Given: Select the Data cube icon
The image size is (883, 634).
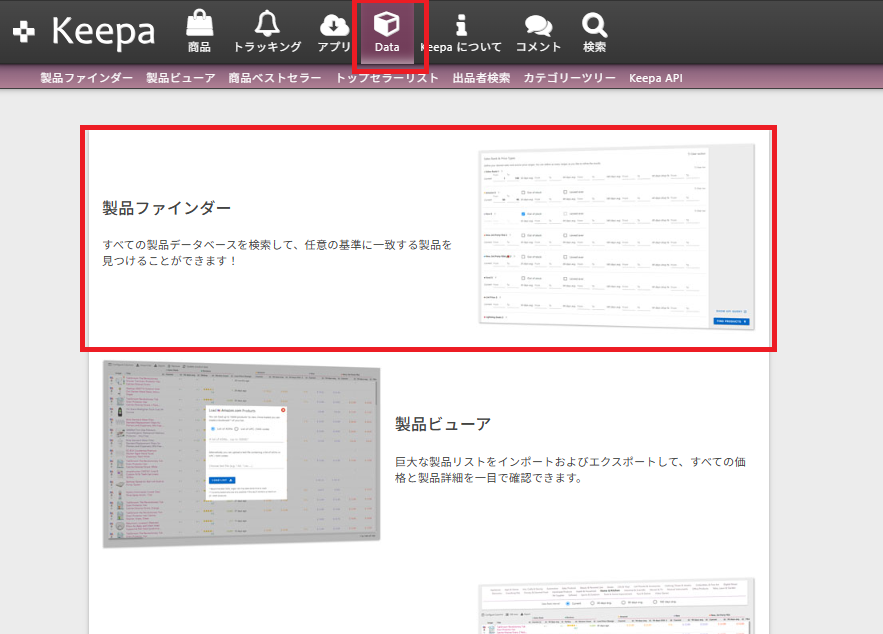Looking at the screenshot, I should tap(387, 24).
